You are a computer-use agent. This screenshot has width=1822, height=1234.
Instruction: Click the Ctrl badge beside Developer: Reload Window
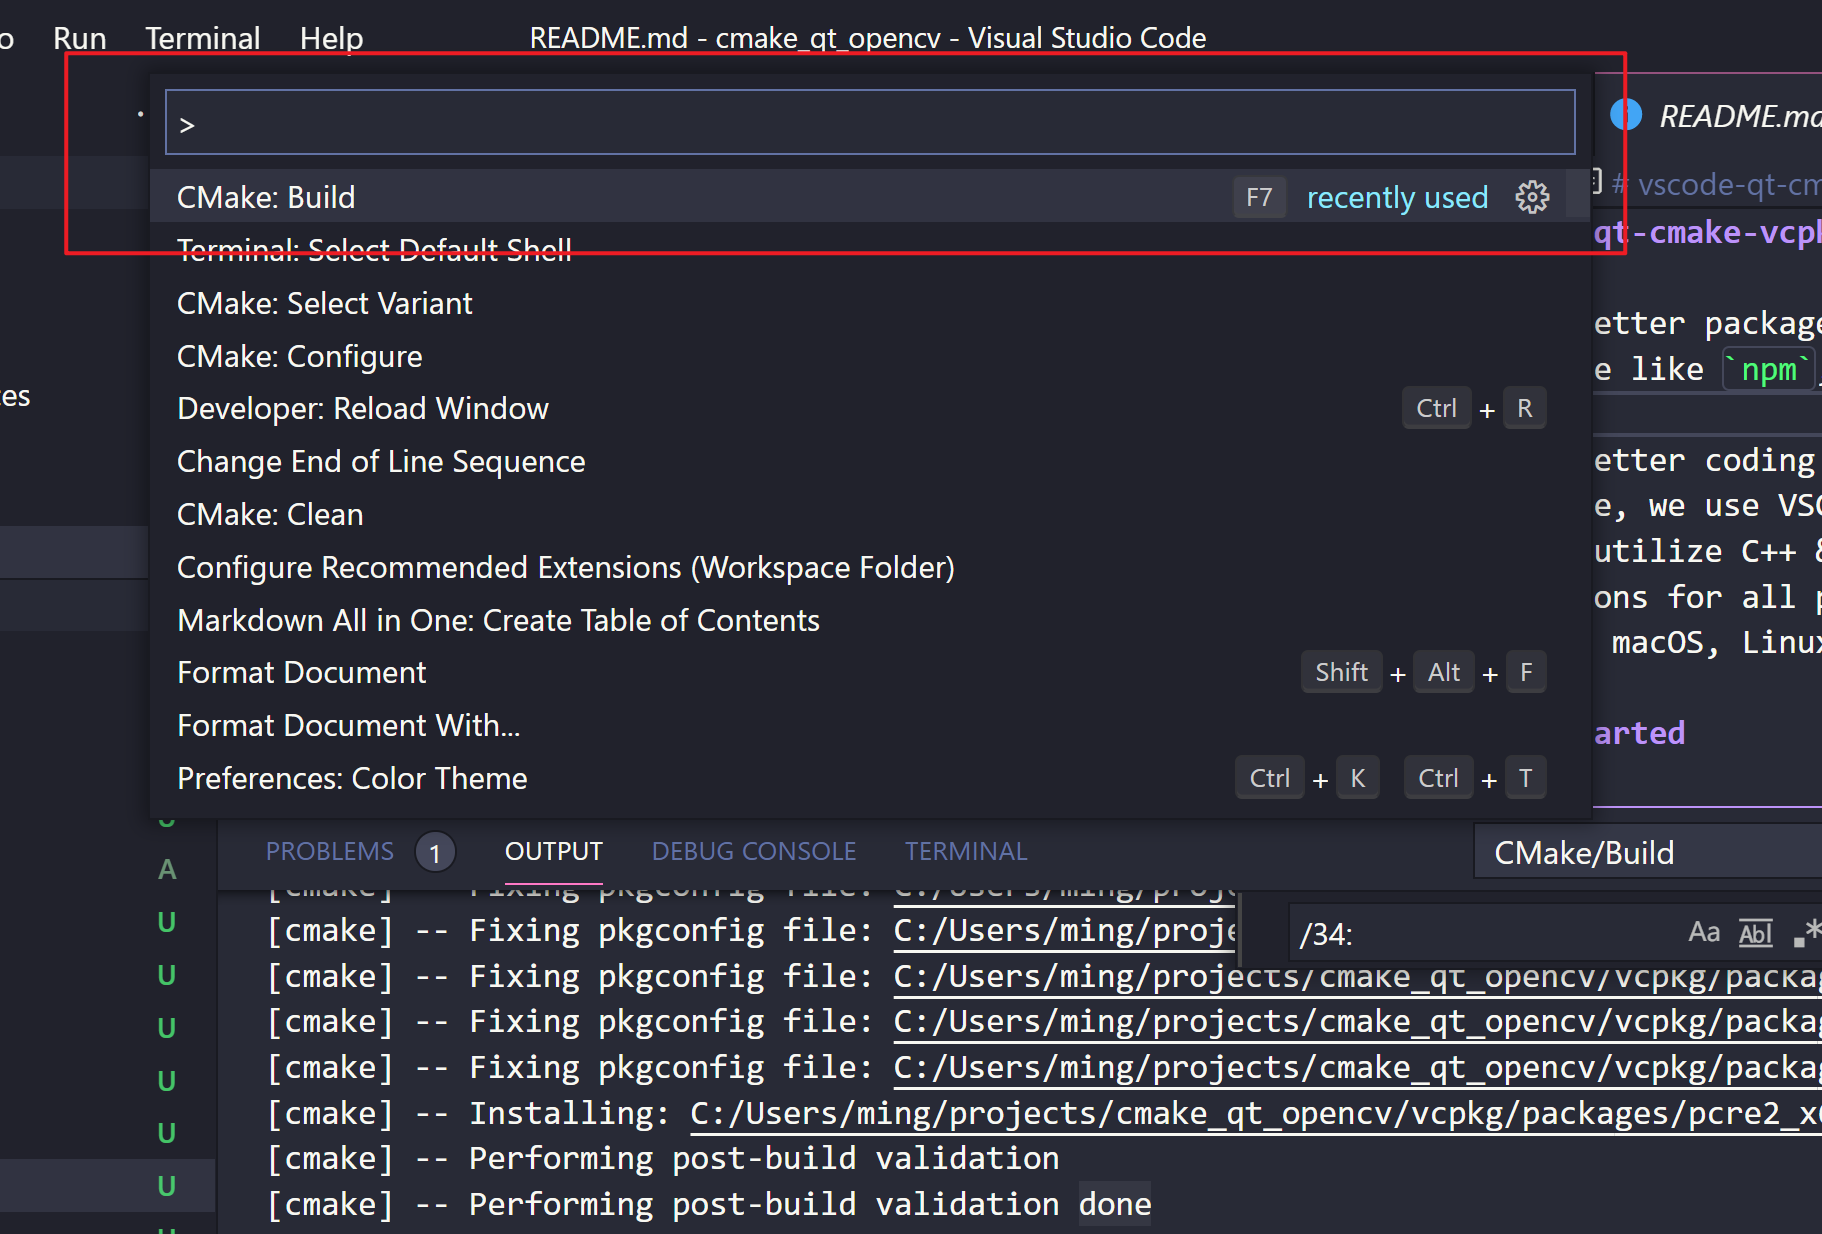coord(1437,407)
